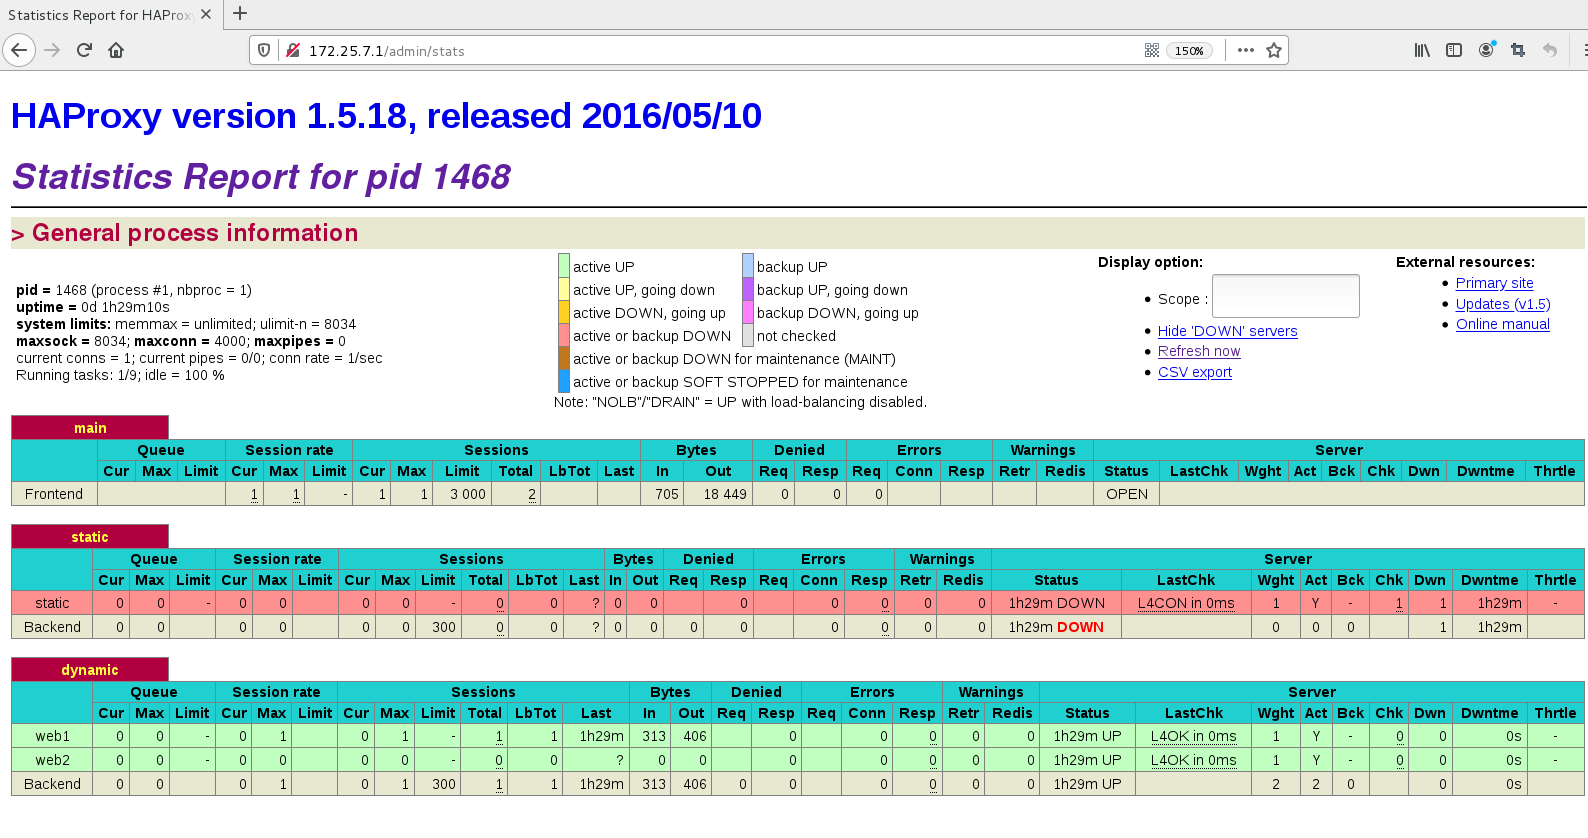Click the 'Backend' label in dynamic table
This screenshot has width=1588, height=838.
coord(52,784)
